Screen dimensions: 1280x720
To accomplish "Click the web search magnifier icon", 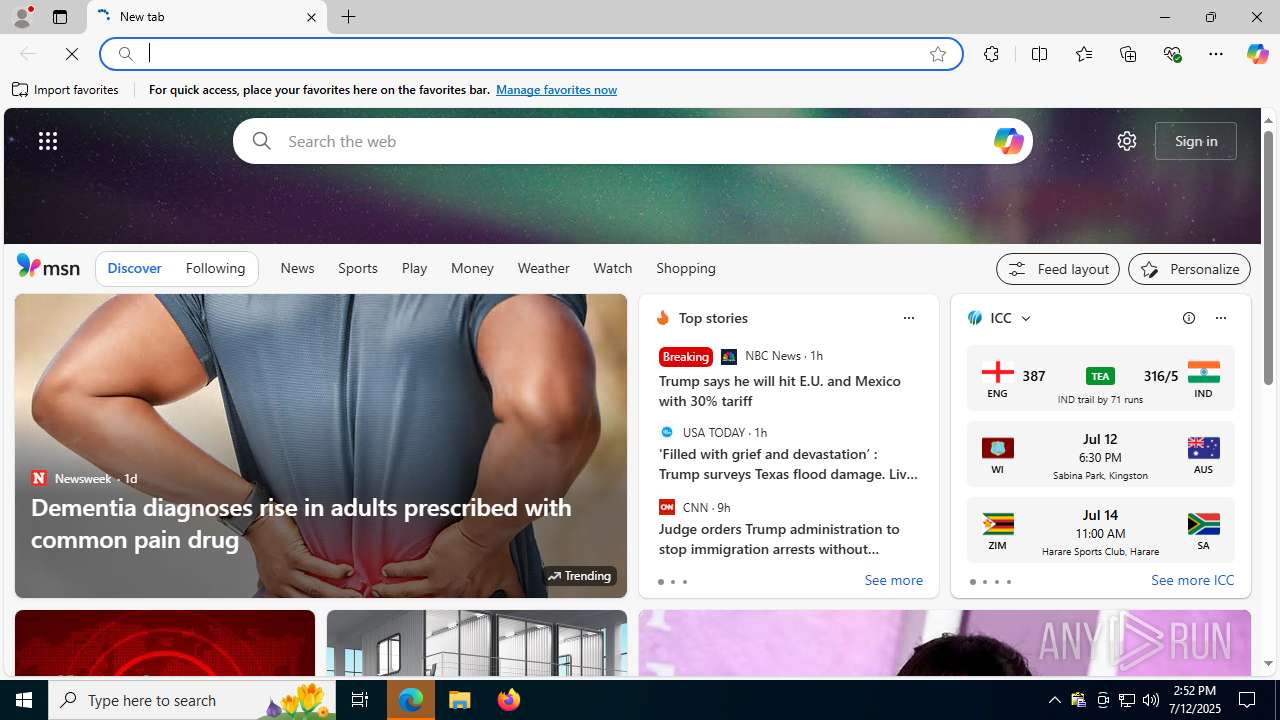I will click(x=261, y=141).
